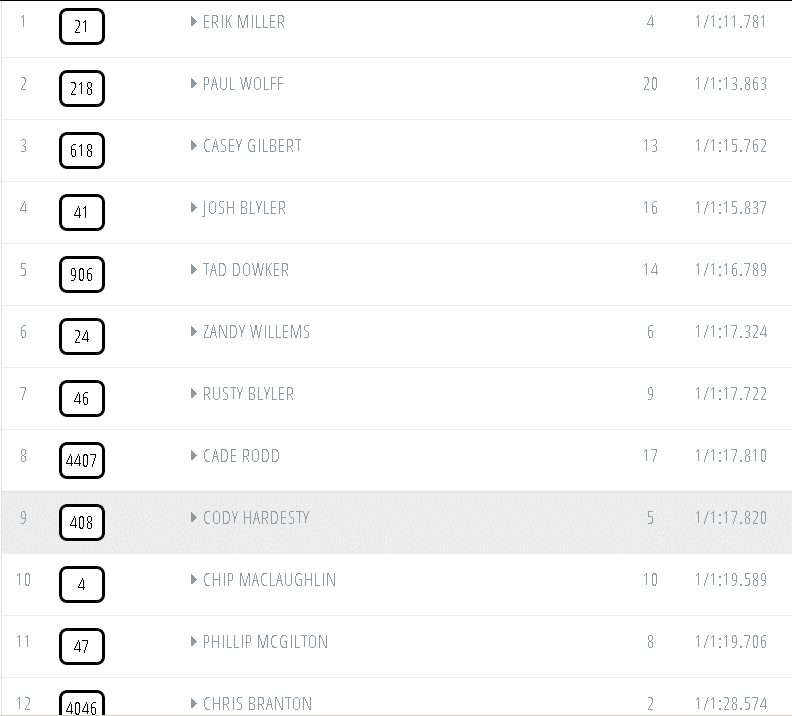Viewport: 792px width, 716px height.
Task: Select the 618 number badge
Action: click(82, 151)
